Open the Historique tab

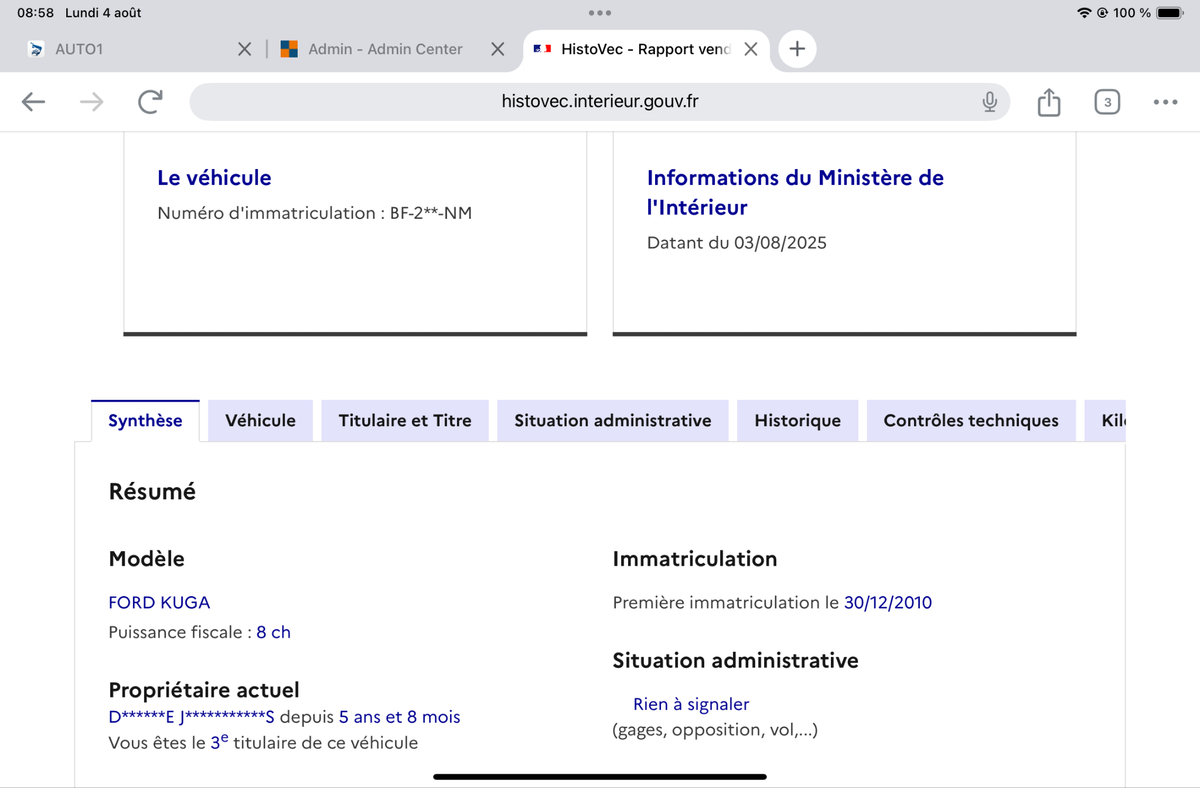797,421
